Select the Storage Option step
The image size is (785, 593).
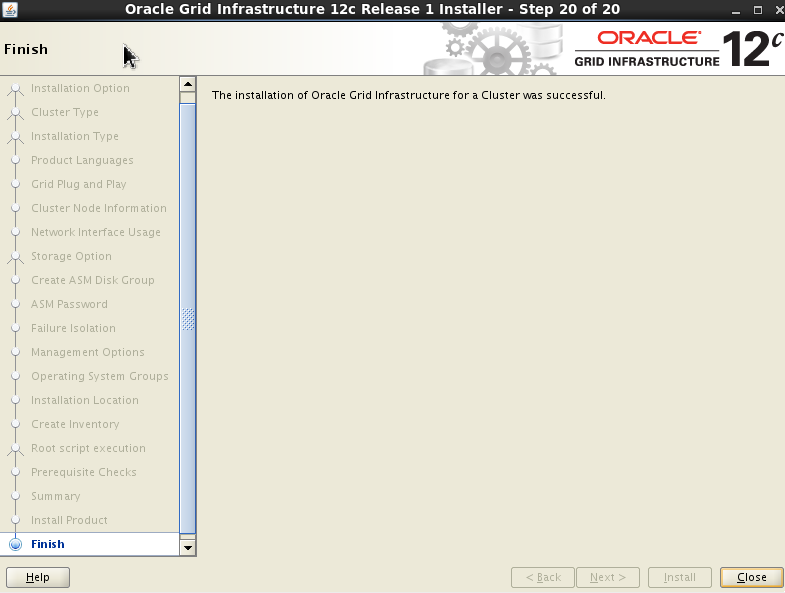pyautogui.click(x=71, y=256)
